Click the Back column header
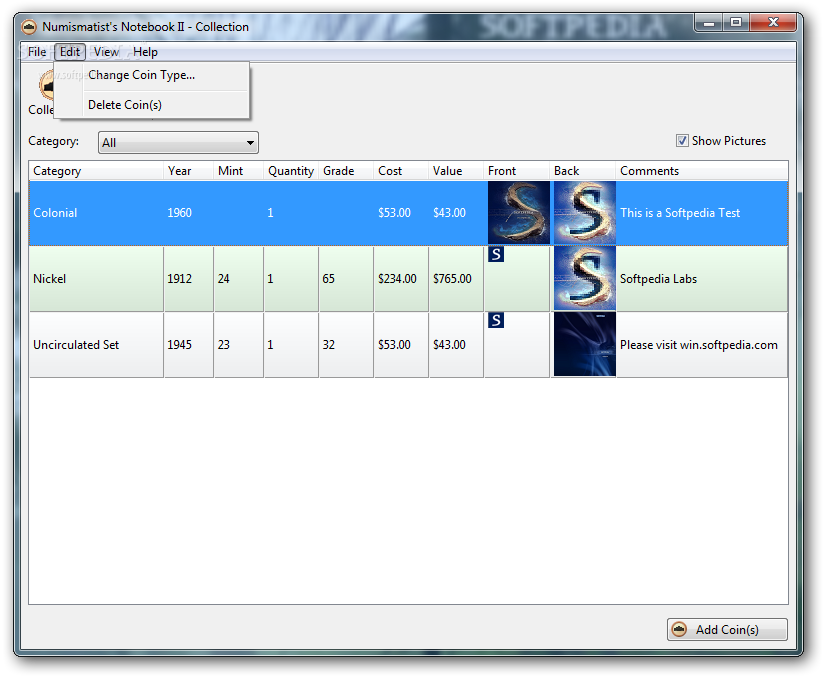Image resolution: width=824 pixels, height=677 pixels. pos(582,171)
